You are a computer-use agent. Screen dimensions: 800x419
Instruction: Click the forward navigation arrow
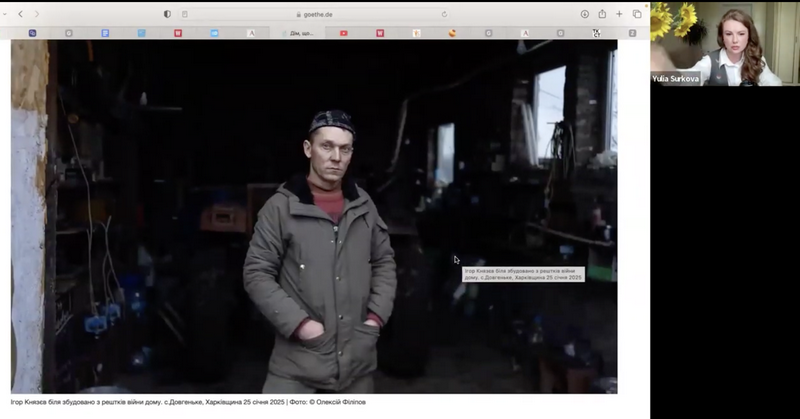pos(37,14)
